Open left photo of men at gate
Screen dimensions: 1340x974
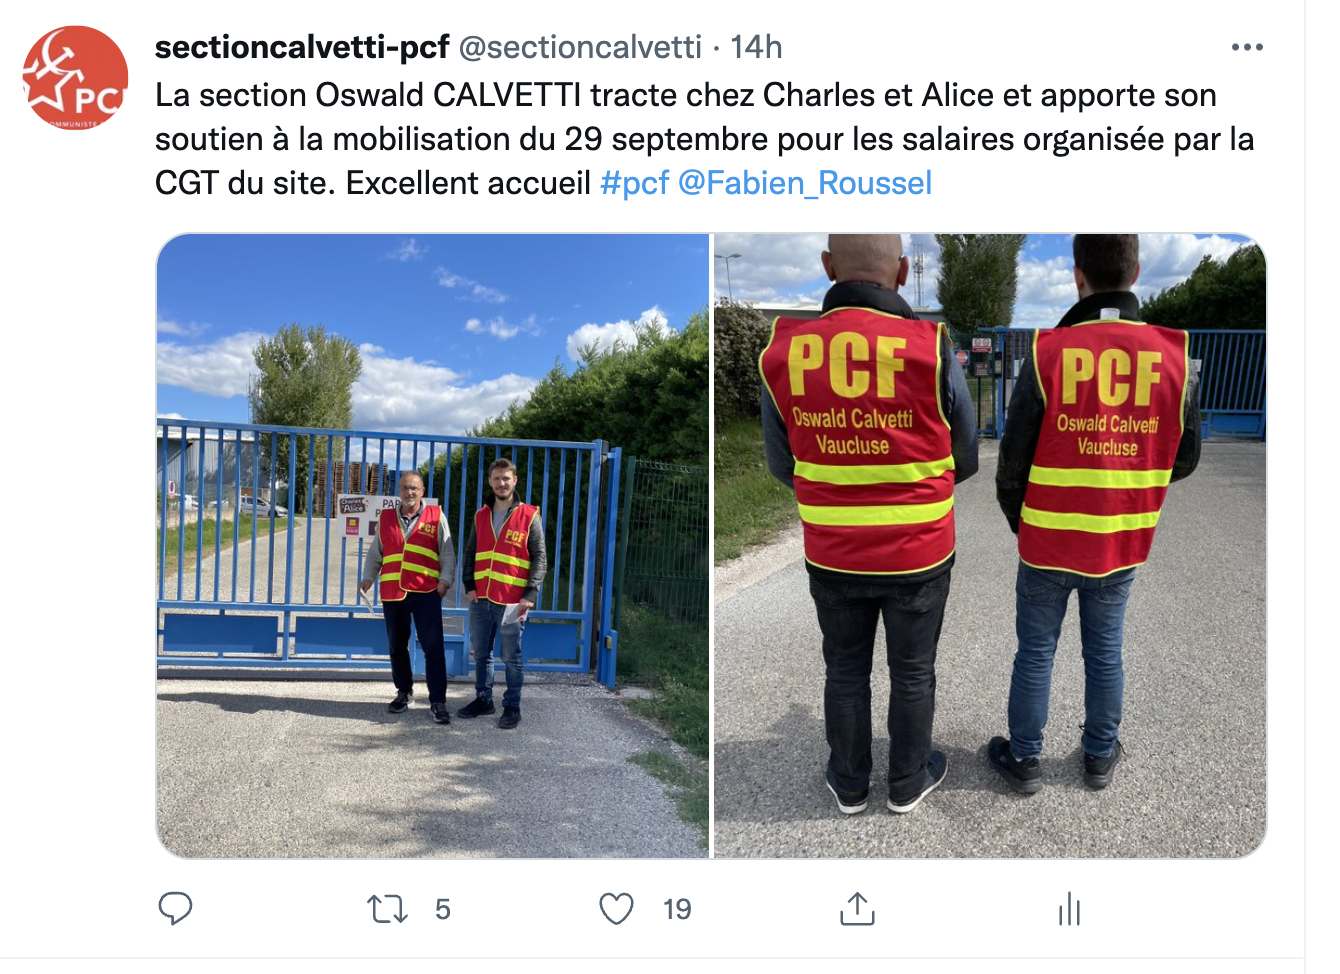[x=433, y=546]
